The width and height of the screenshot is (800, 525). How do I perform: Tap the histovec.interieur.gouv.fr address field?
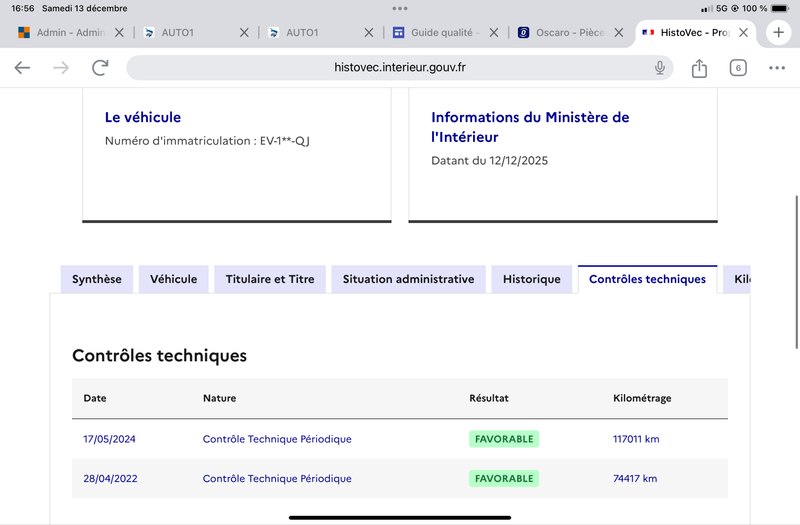(400, 68)
